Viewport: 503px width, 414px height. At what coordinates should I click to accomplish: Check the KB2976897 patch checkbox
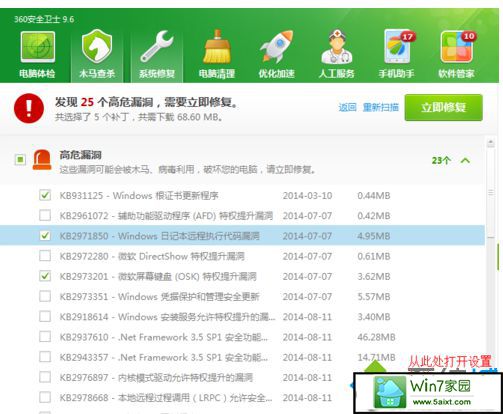coord(45,377)
